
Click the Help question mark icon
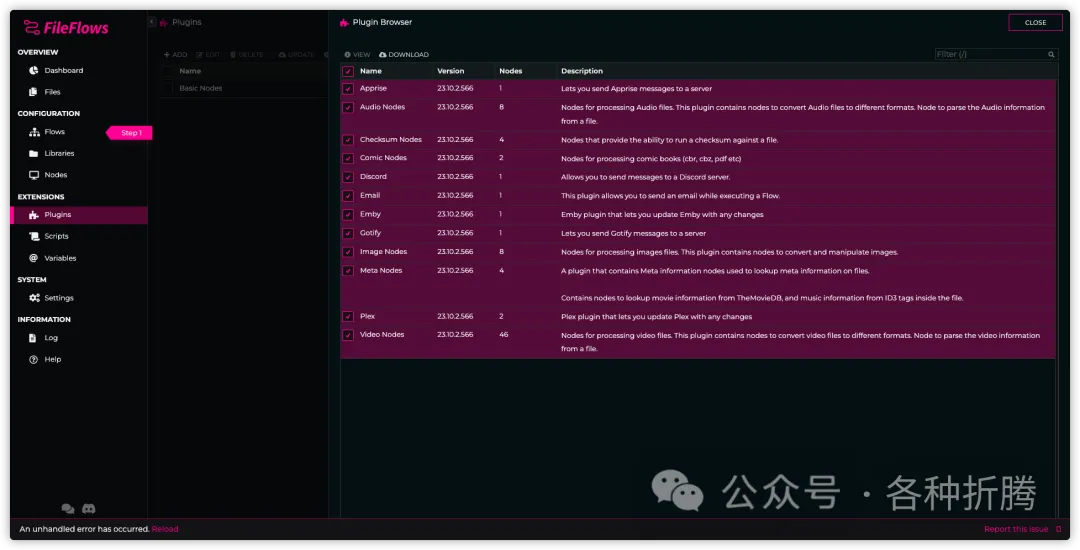(33, 359)
